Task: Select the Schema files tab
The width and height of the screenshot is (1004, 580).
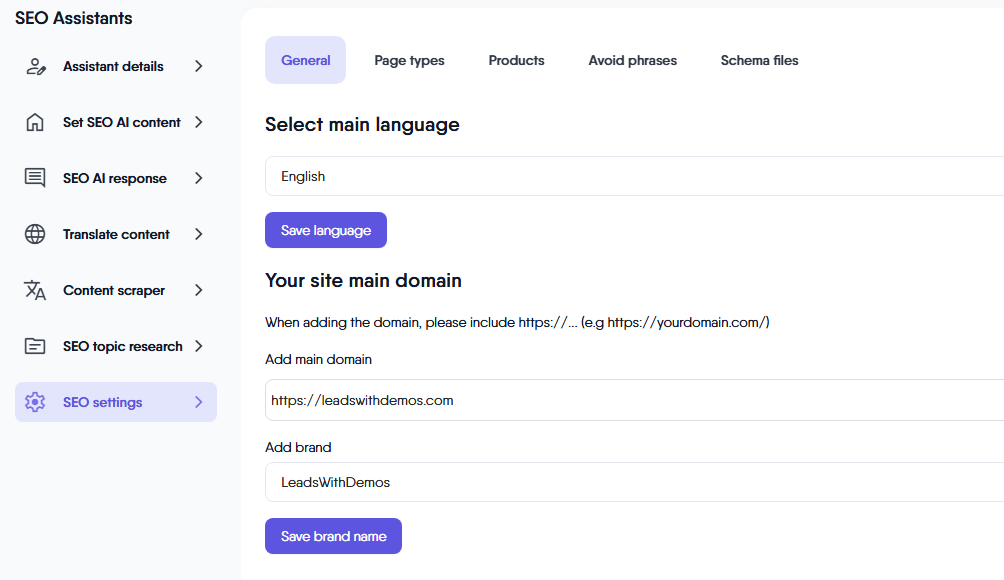Action: pyautogui.click(x=759, y=61)
